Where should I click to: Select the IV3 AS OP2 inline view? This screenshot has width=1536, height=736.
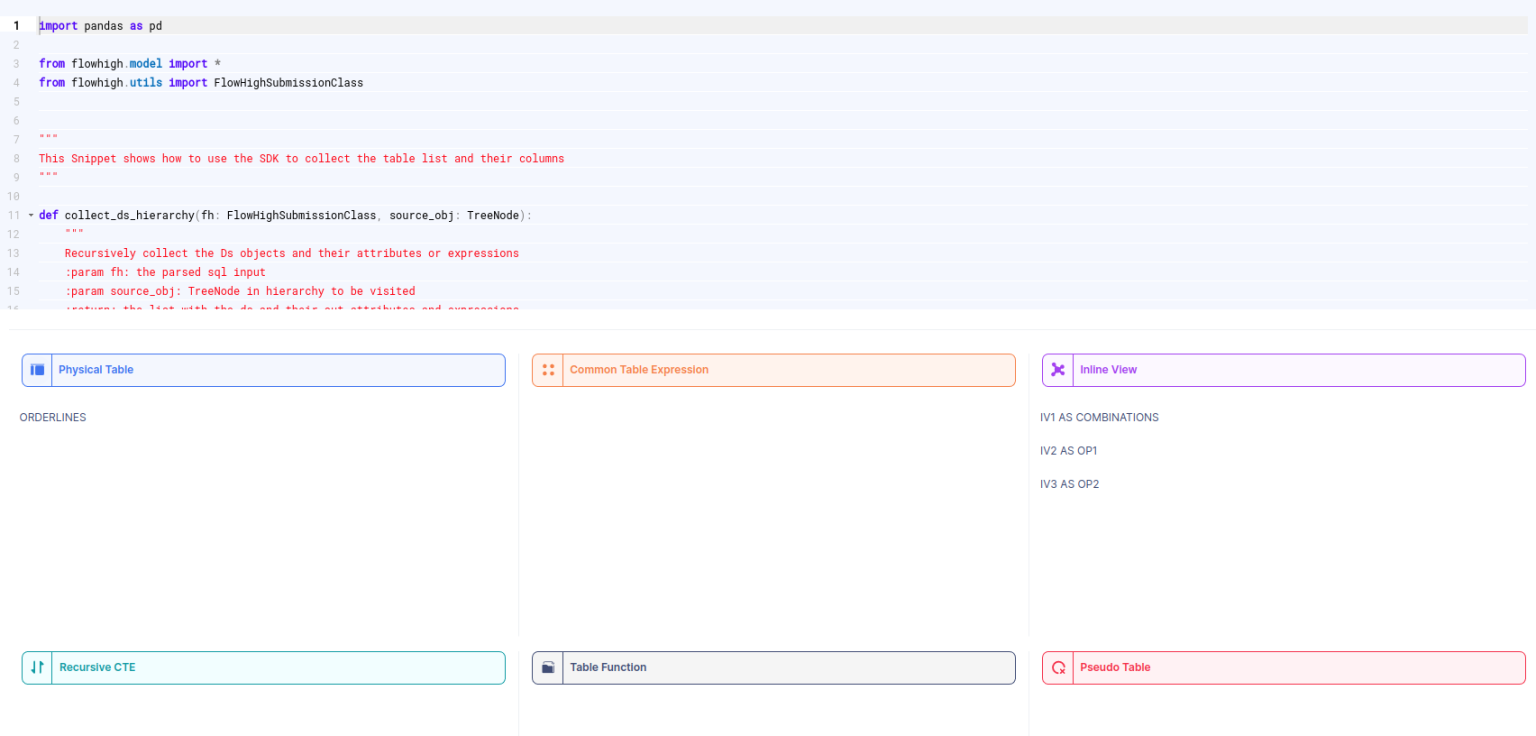pos(1068,483)
